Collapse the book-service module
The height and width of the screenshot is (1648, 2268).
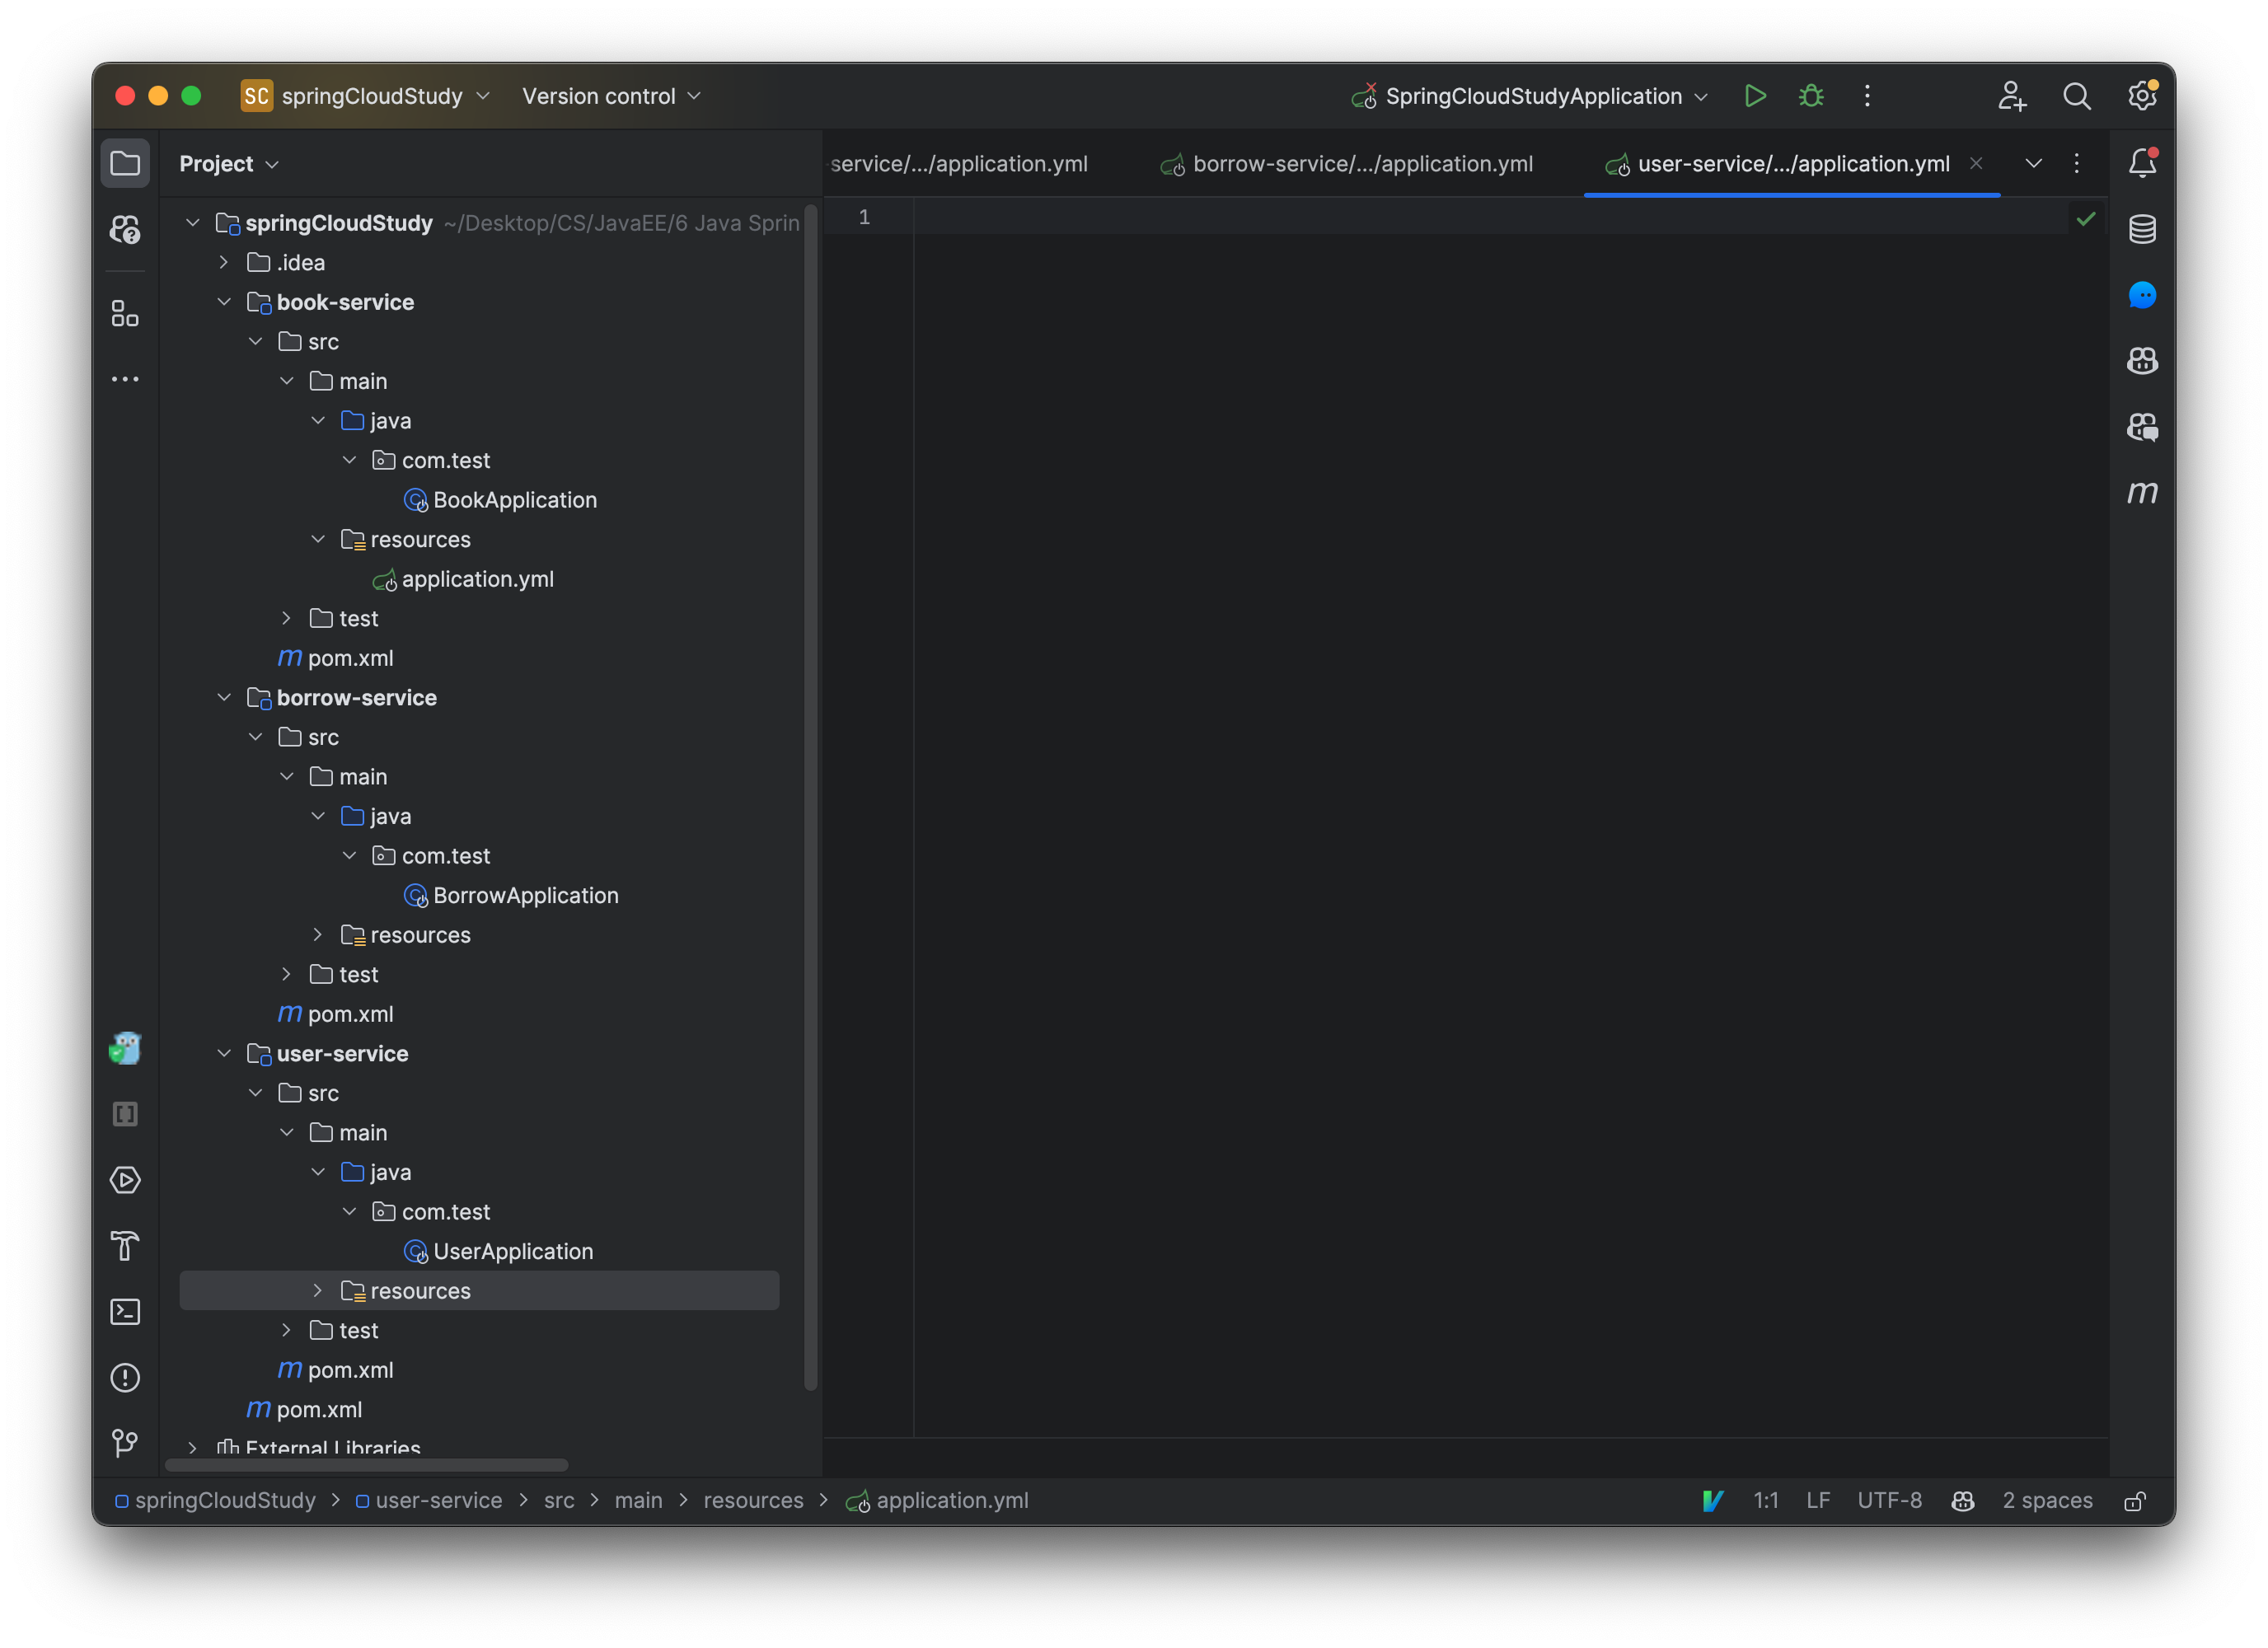pos(224,302)
